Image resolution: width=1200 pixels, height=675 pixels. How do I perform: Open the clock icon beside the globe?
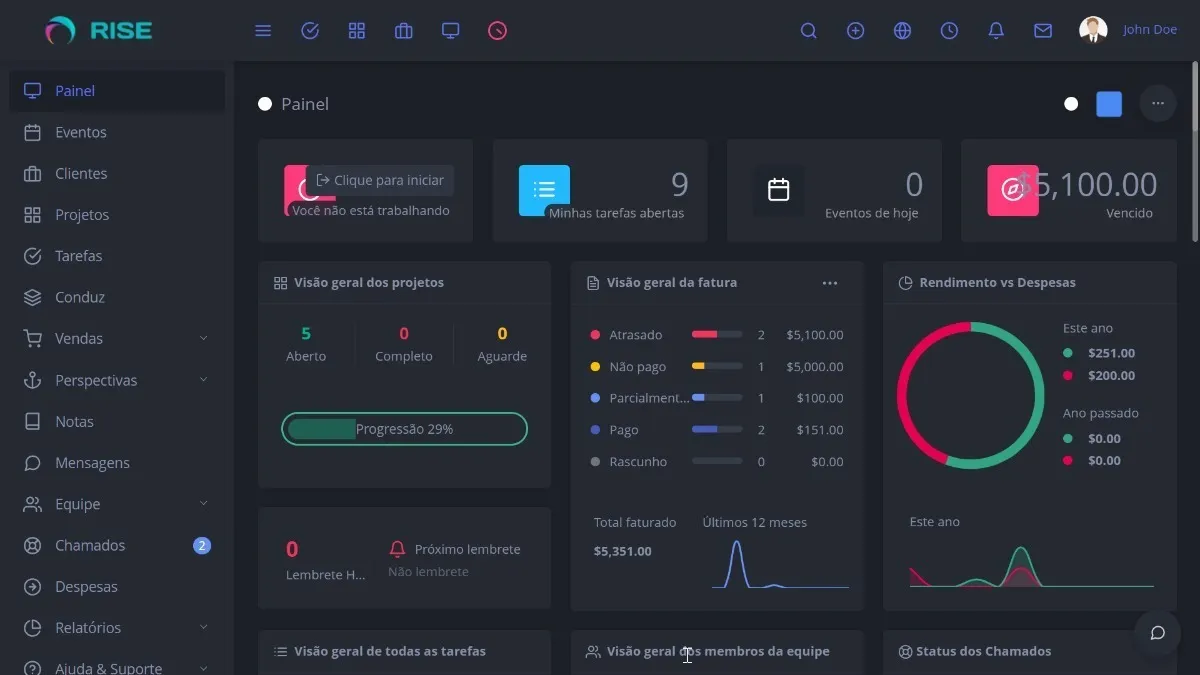(949, 31)
